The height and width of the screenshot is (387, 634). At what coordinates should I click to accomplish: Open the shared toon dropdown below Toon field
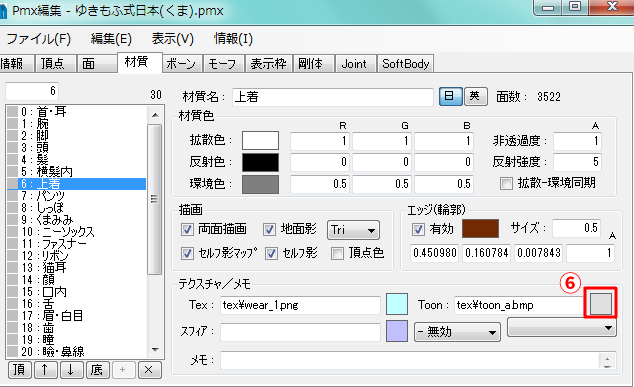click(562, 328)
